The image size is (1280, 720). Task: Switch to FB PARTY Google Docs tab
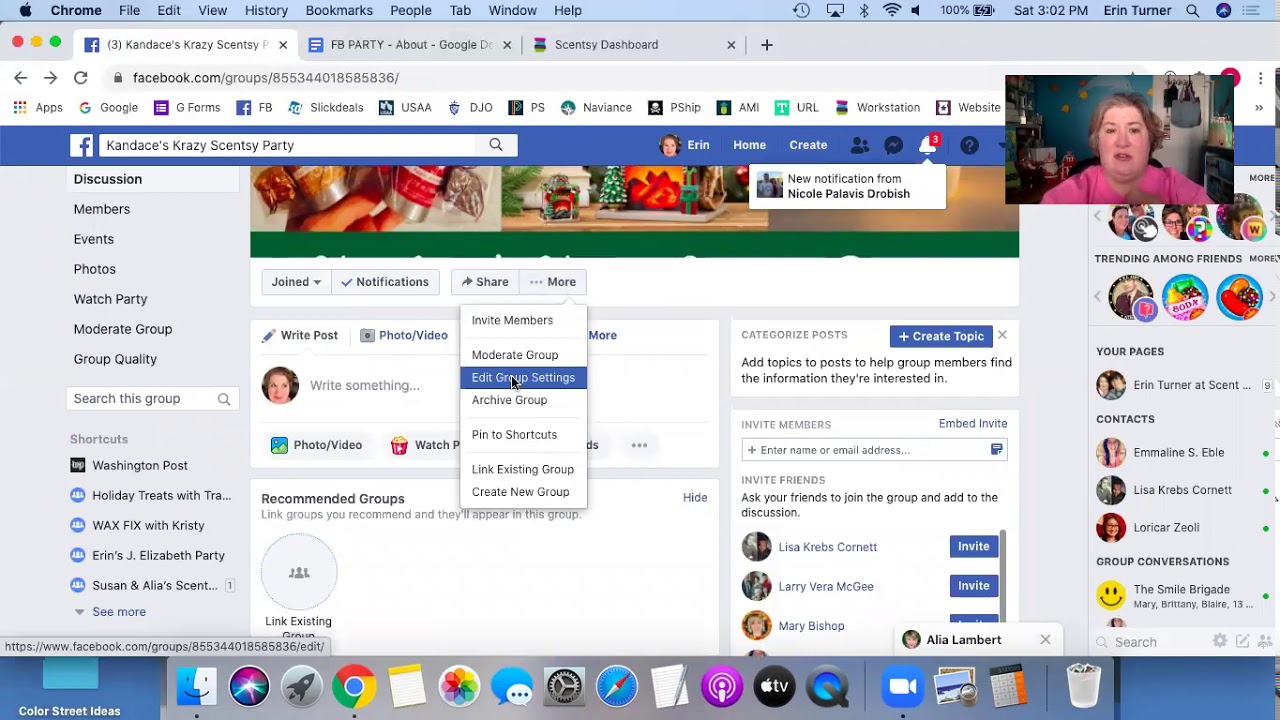pyautogui.click(x=411, y=45)
